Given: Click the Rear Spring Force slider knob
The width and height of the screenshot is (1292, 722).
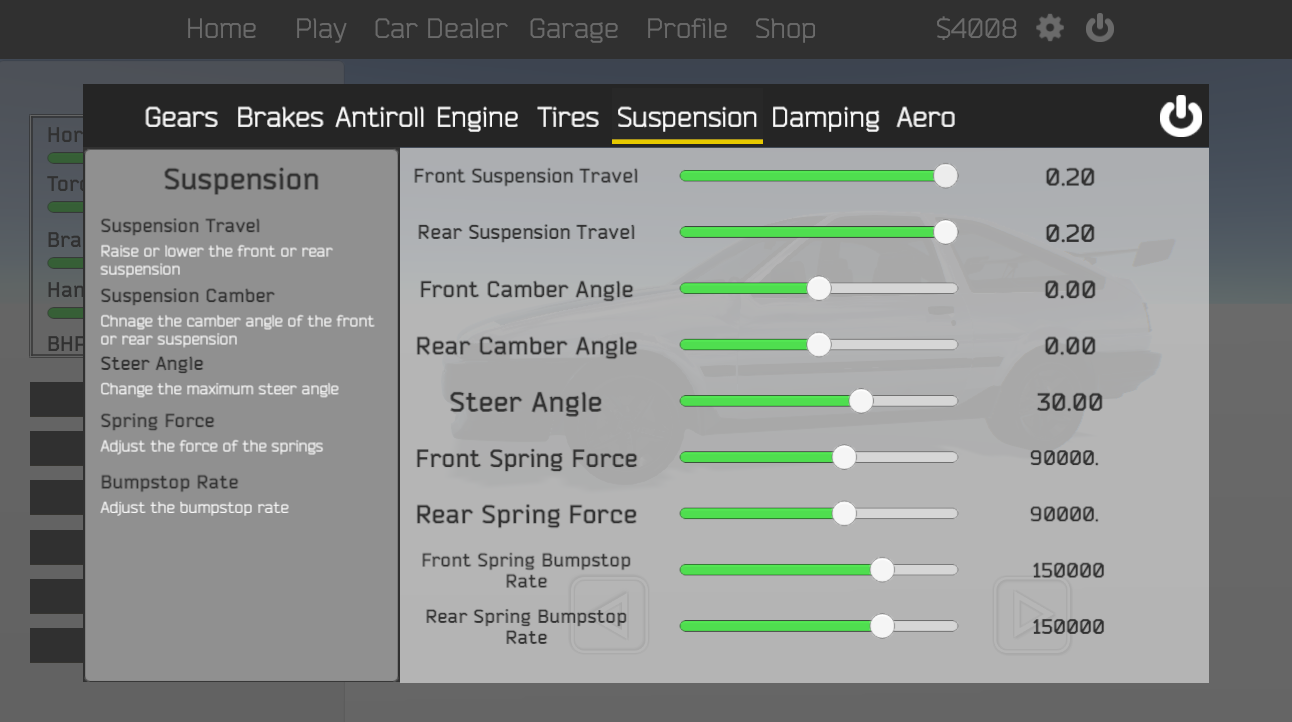Looking at the screenshot, I should [x=844, y=513].
